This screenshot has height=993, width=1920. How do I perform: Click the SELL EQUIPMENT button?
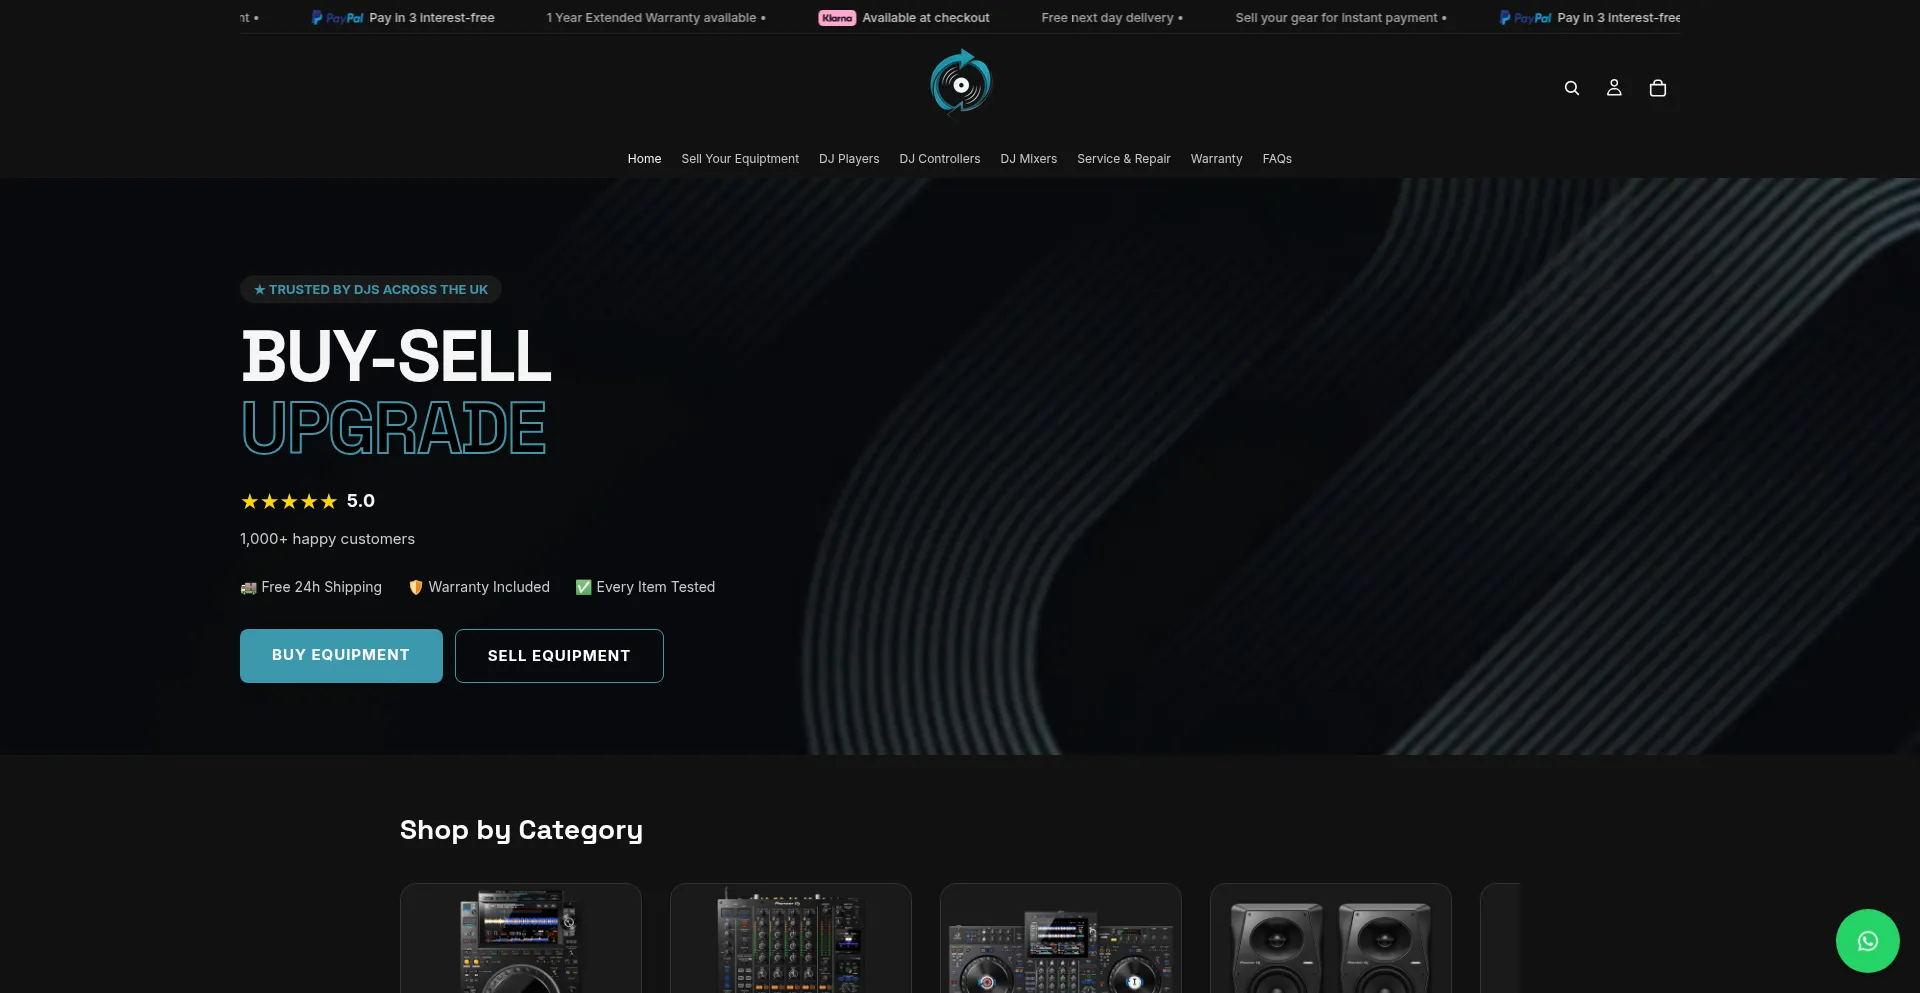pos(559,656)
